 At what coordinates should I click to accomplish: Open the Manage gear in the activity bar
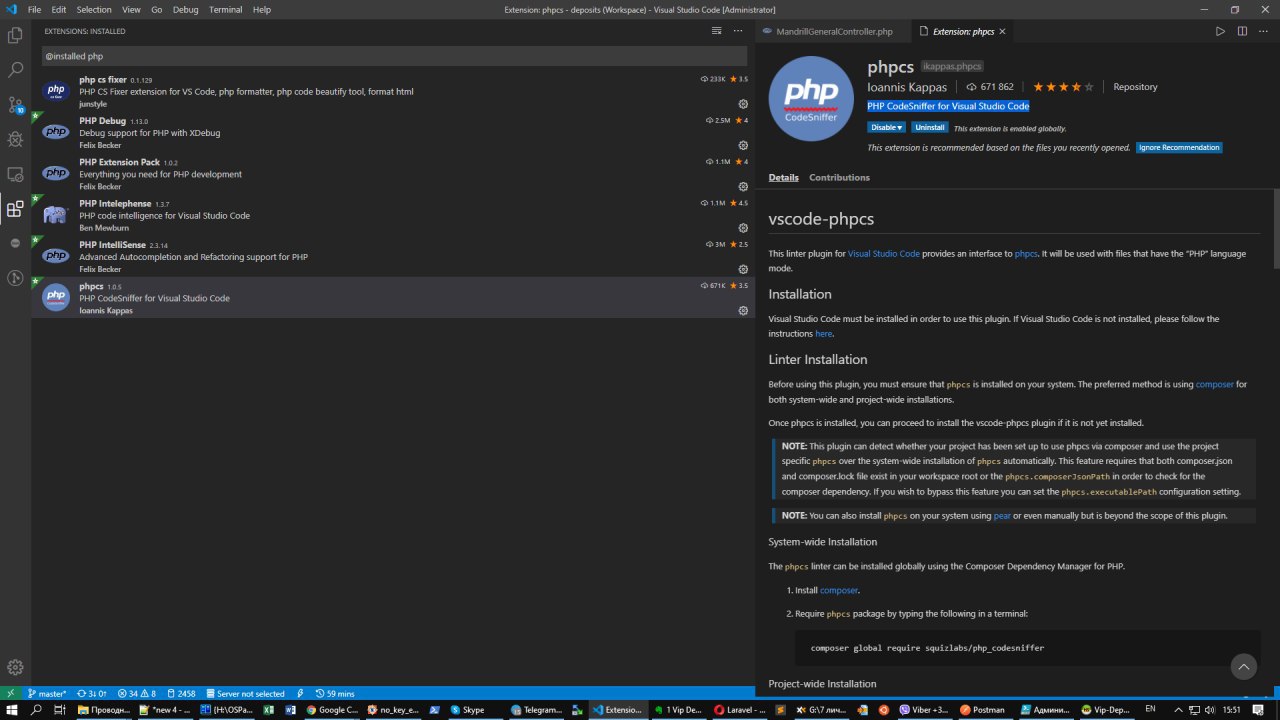[x=15, y=667]
